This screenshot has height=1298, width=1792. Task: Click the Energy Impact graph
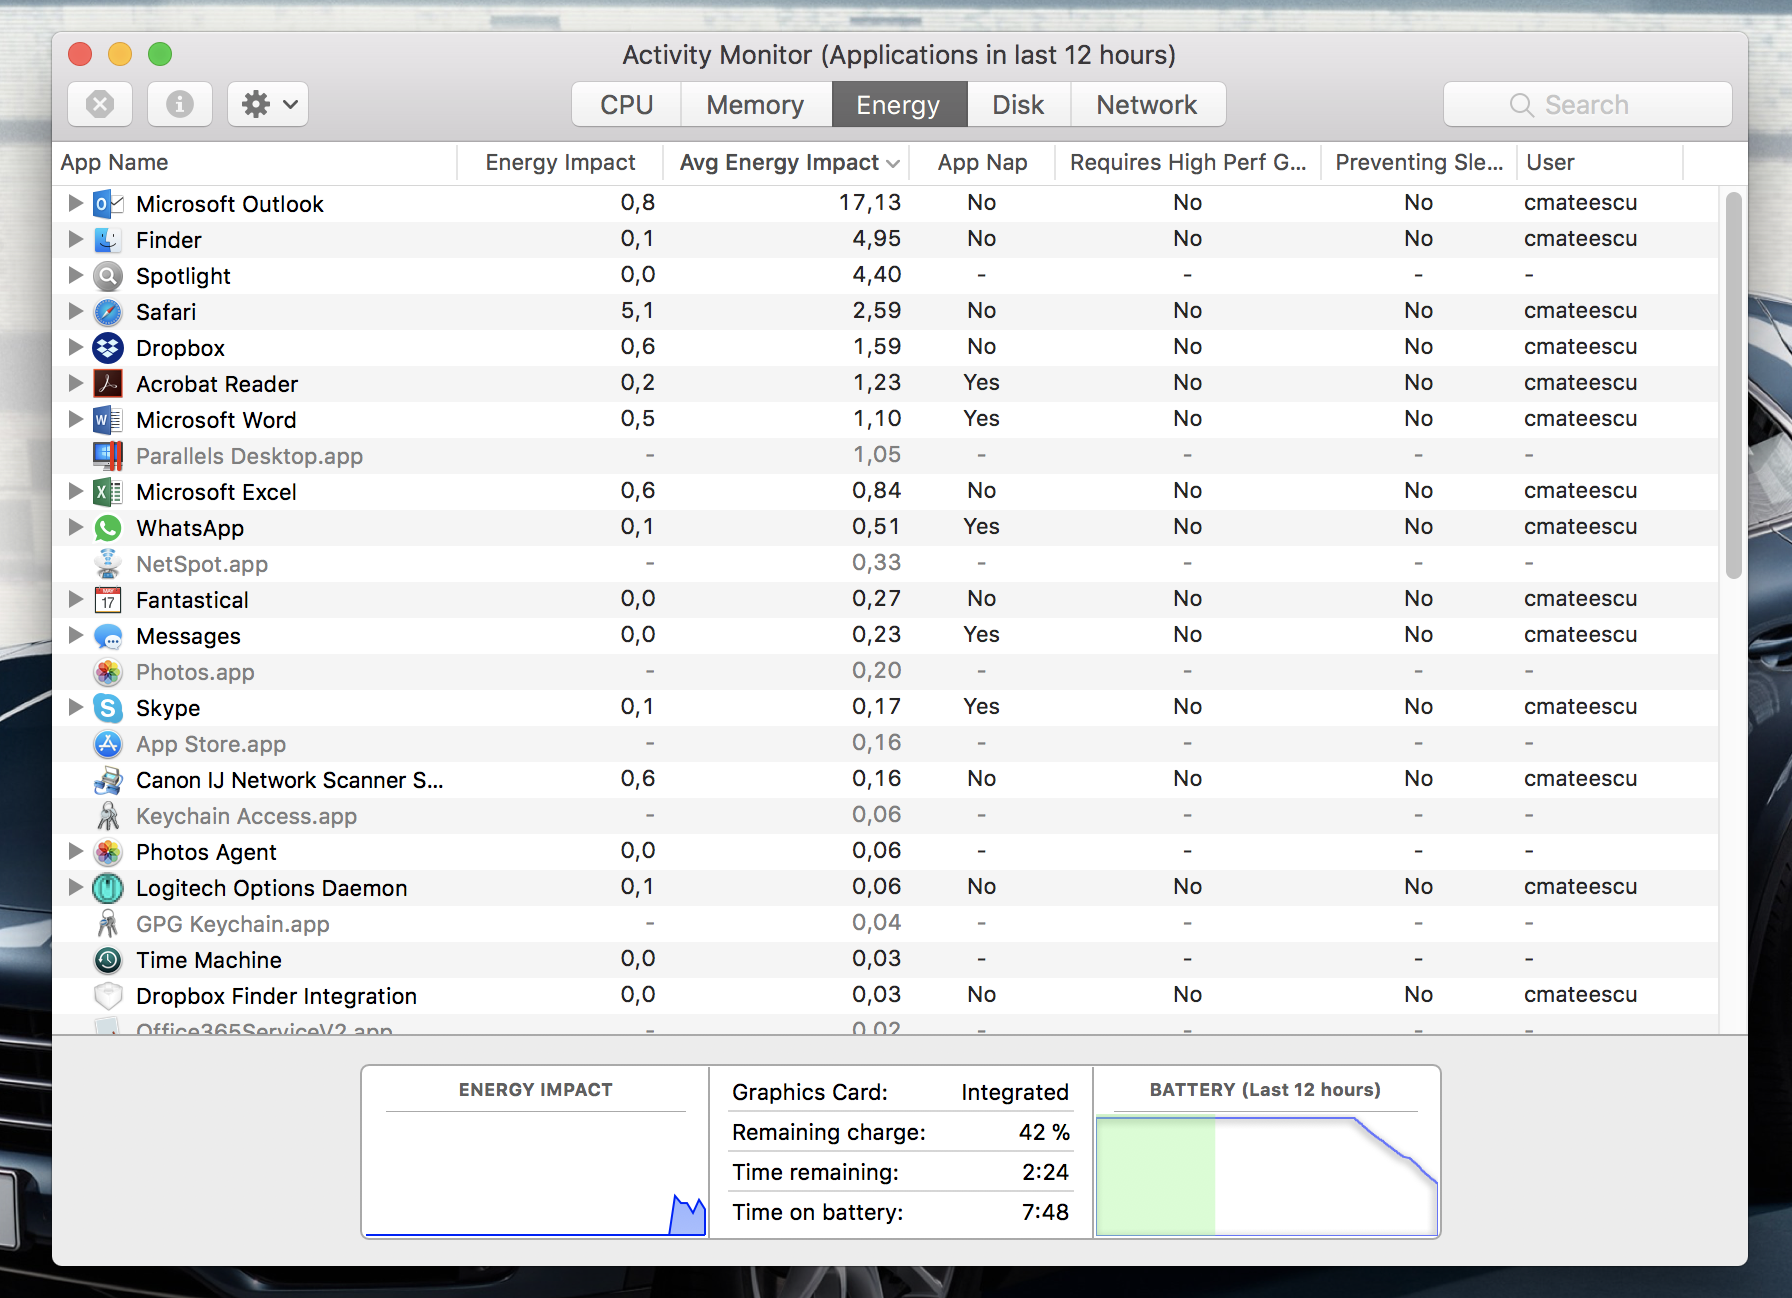coord(536,1176)
